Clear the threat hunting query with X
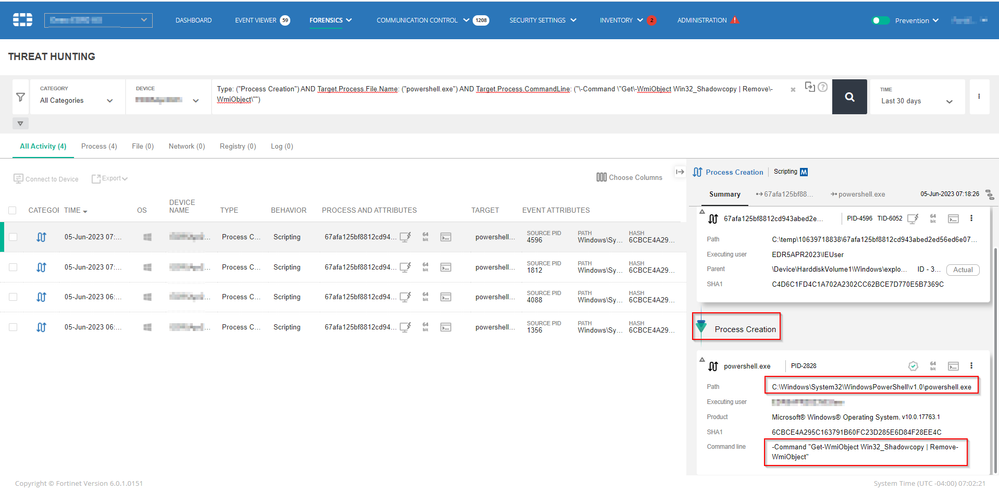Image resolution: width=999 pixels, height=488 pixels. [793, 89]
